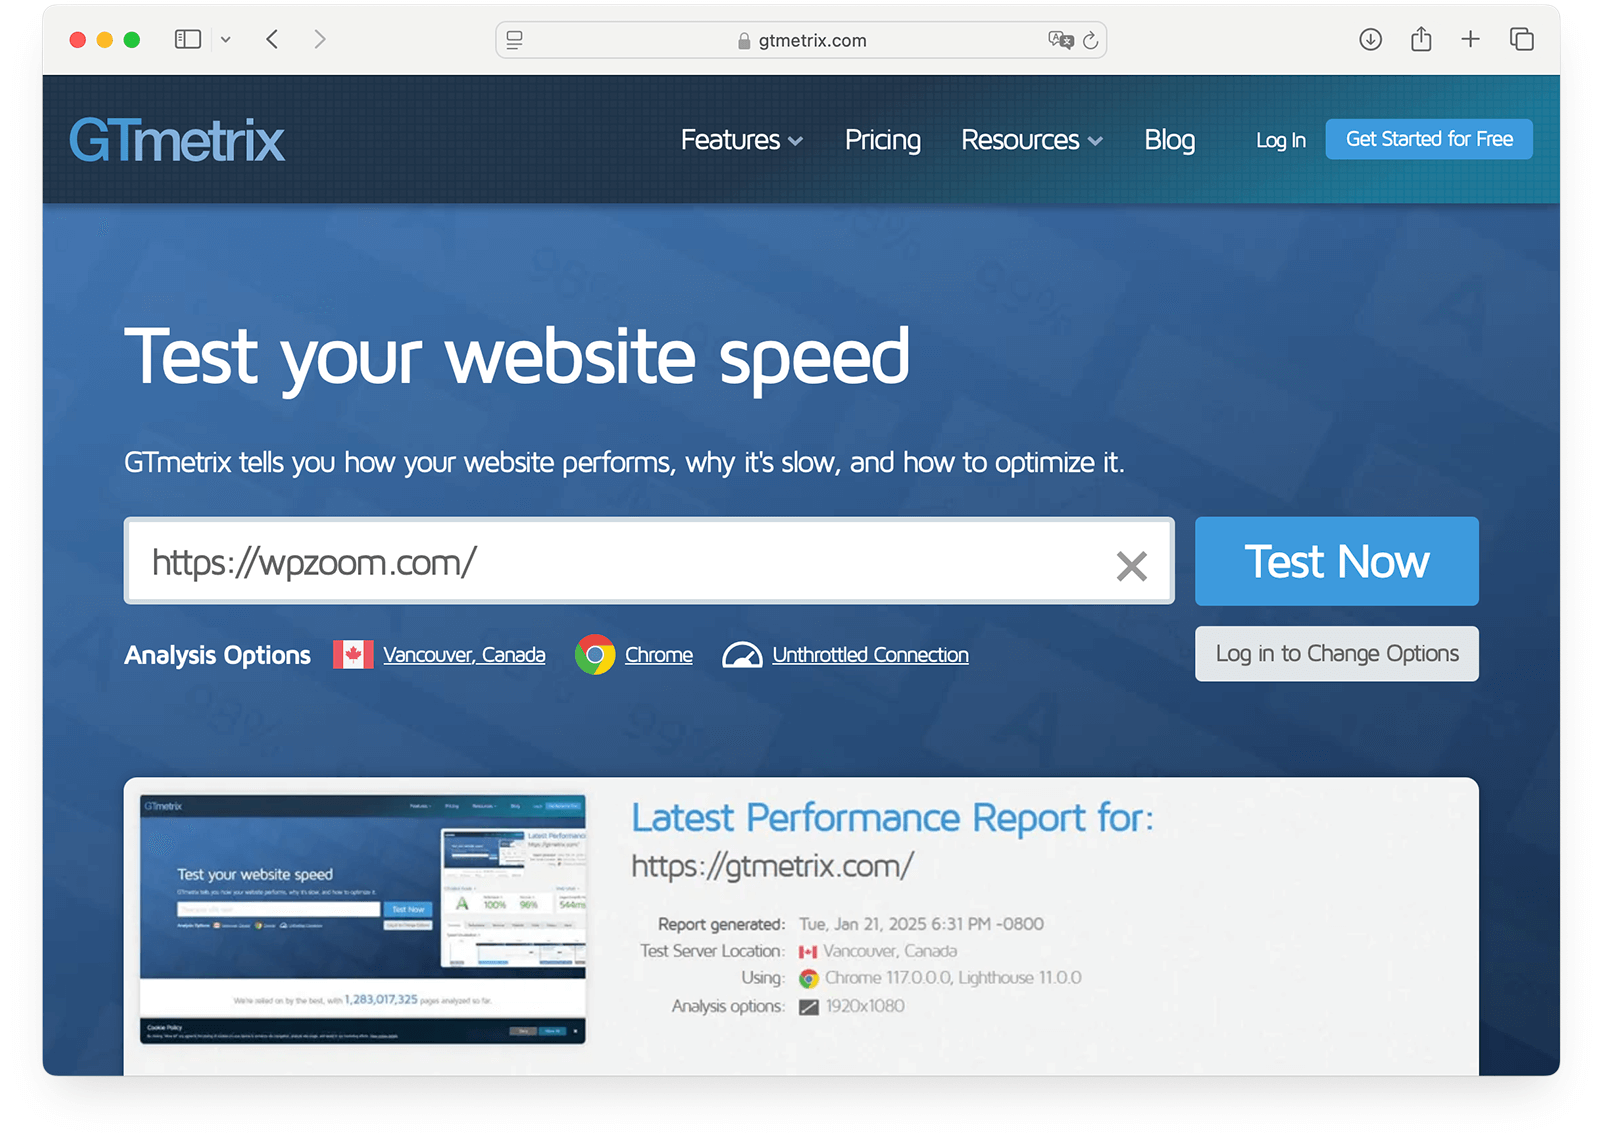1600x1136 pixels.
Task: Open the Pricing page
Action: point(882,140)
